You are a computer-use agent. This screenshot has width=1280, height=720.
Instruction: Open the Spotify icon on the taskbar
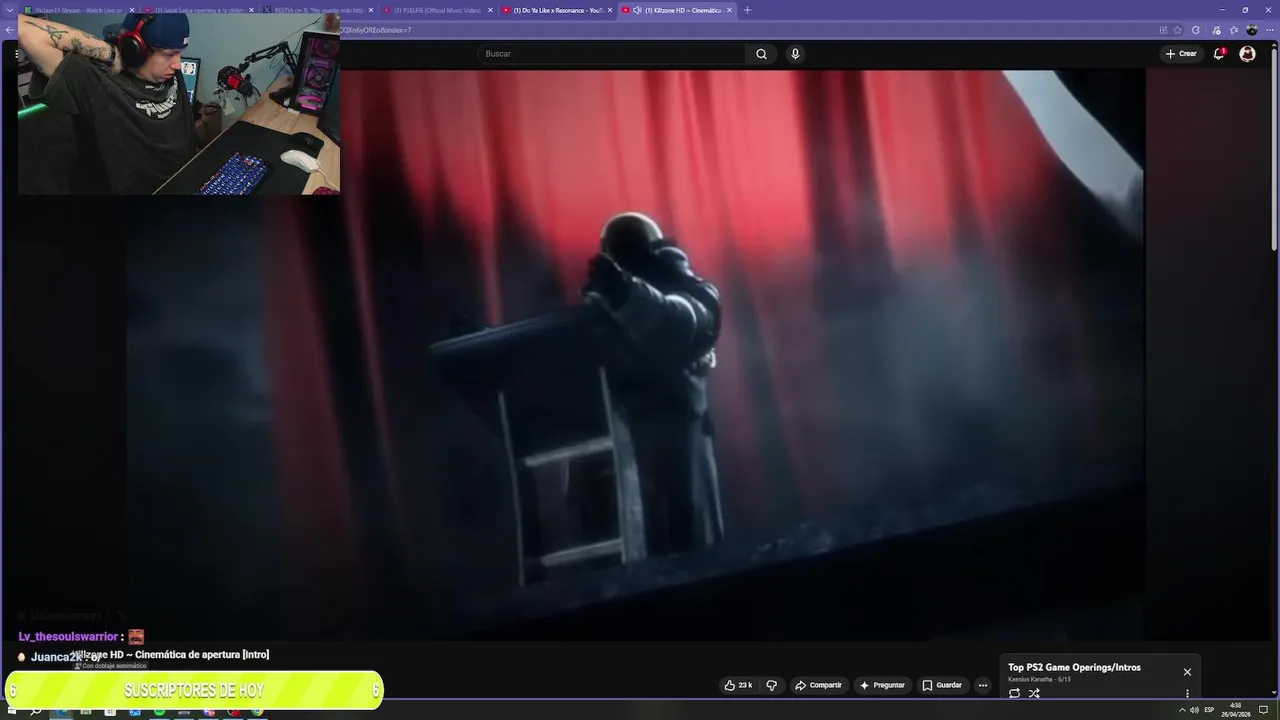tap(159, 711)
